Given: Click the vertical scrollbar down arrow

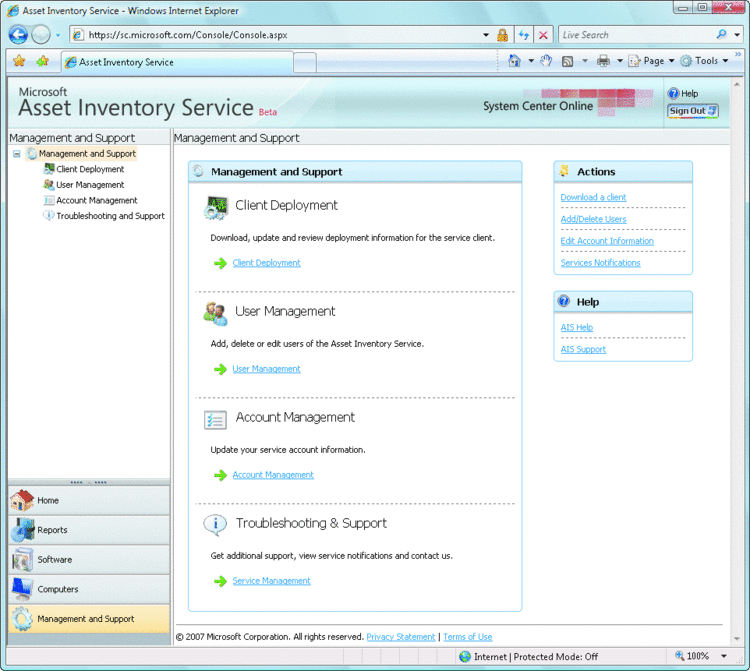Looking at the screenshot, I should pos(737,639).
